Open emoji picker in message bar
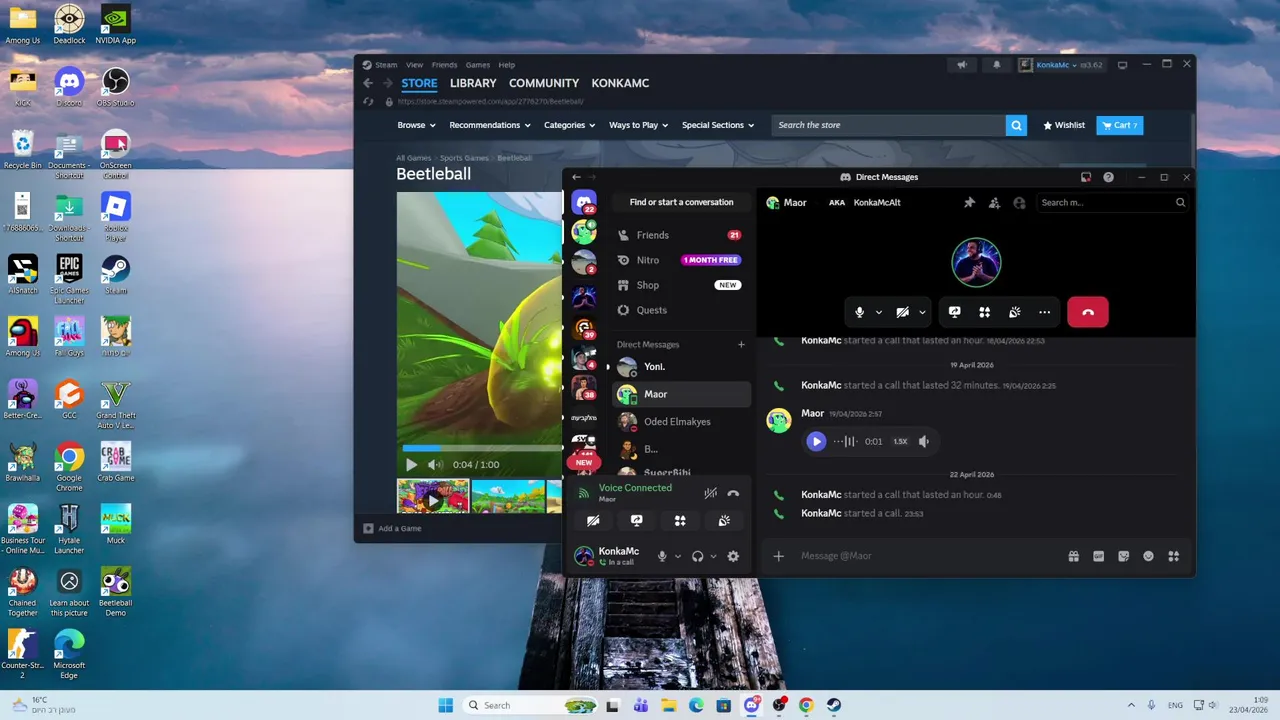The width and height of the screenshot is (1280, 720). (x=1148, y=556)
